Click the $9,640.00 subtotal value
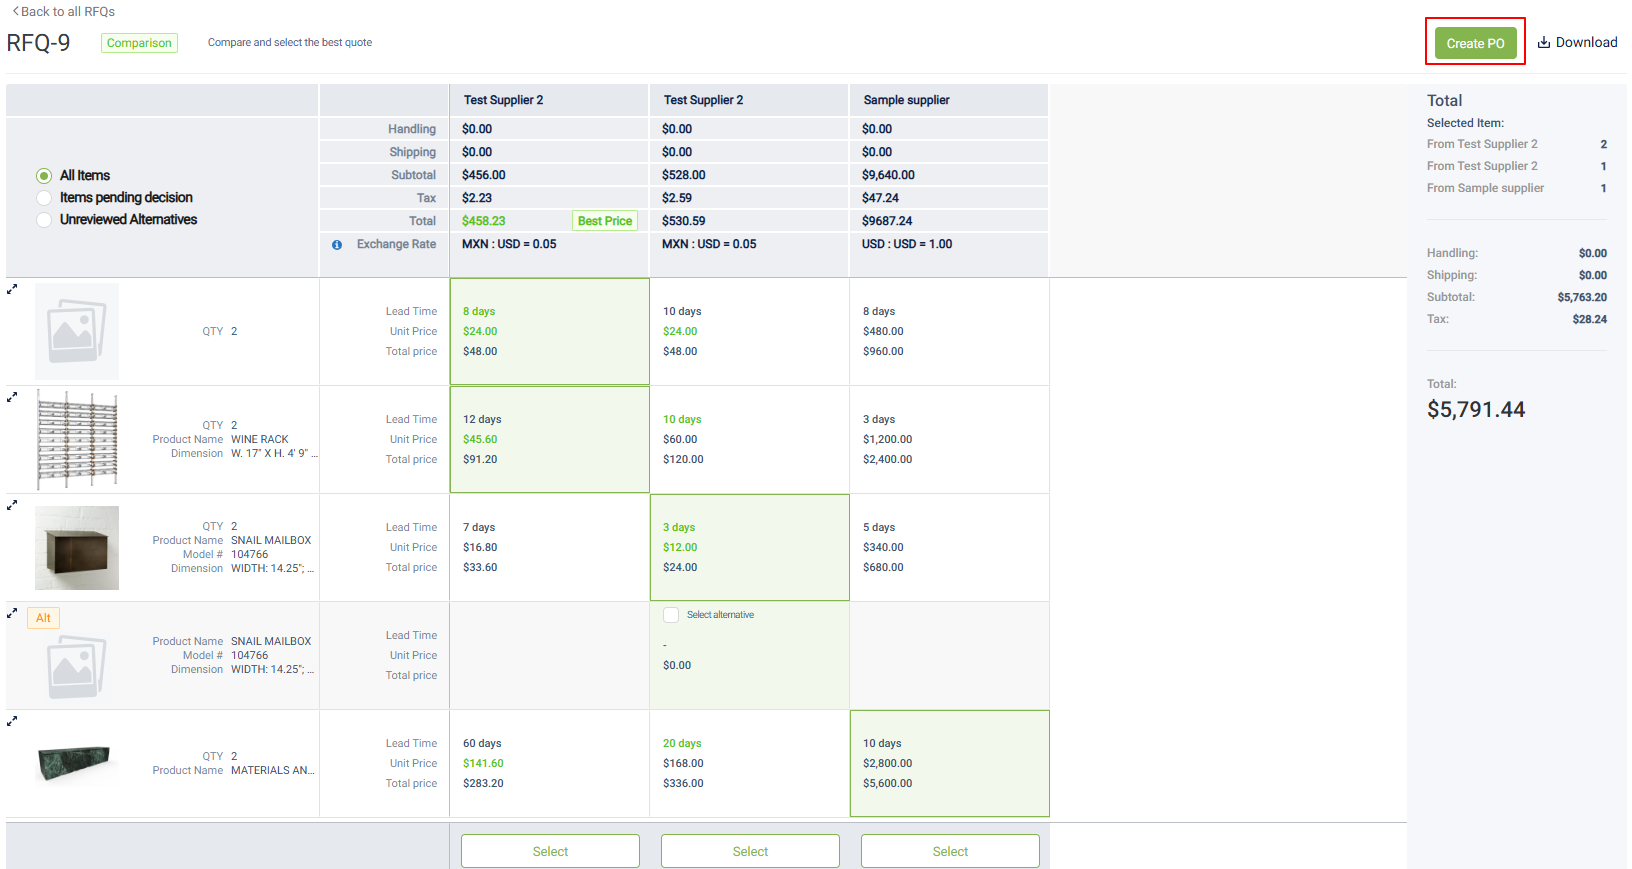 [888, 175]
